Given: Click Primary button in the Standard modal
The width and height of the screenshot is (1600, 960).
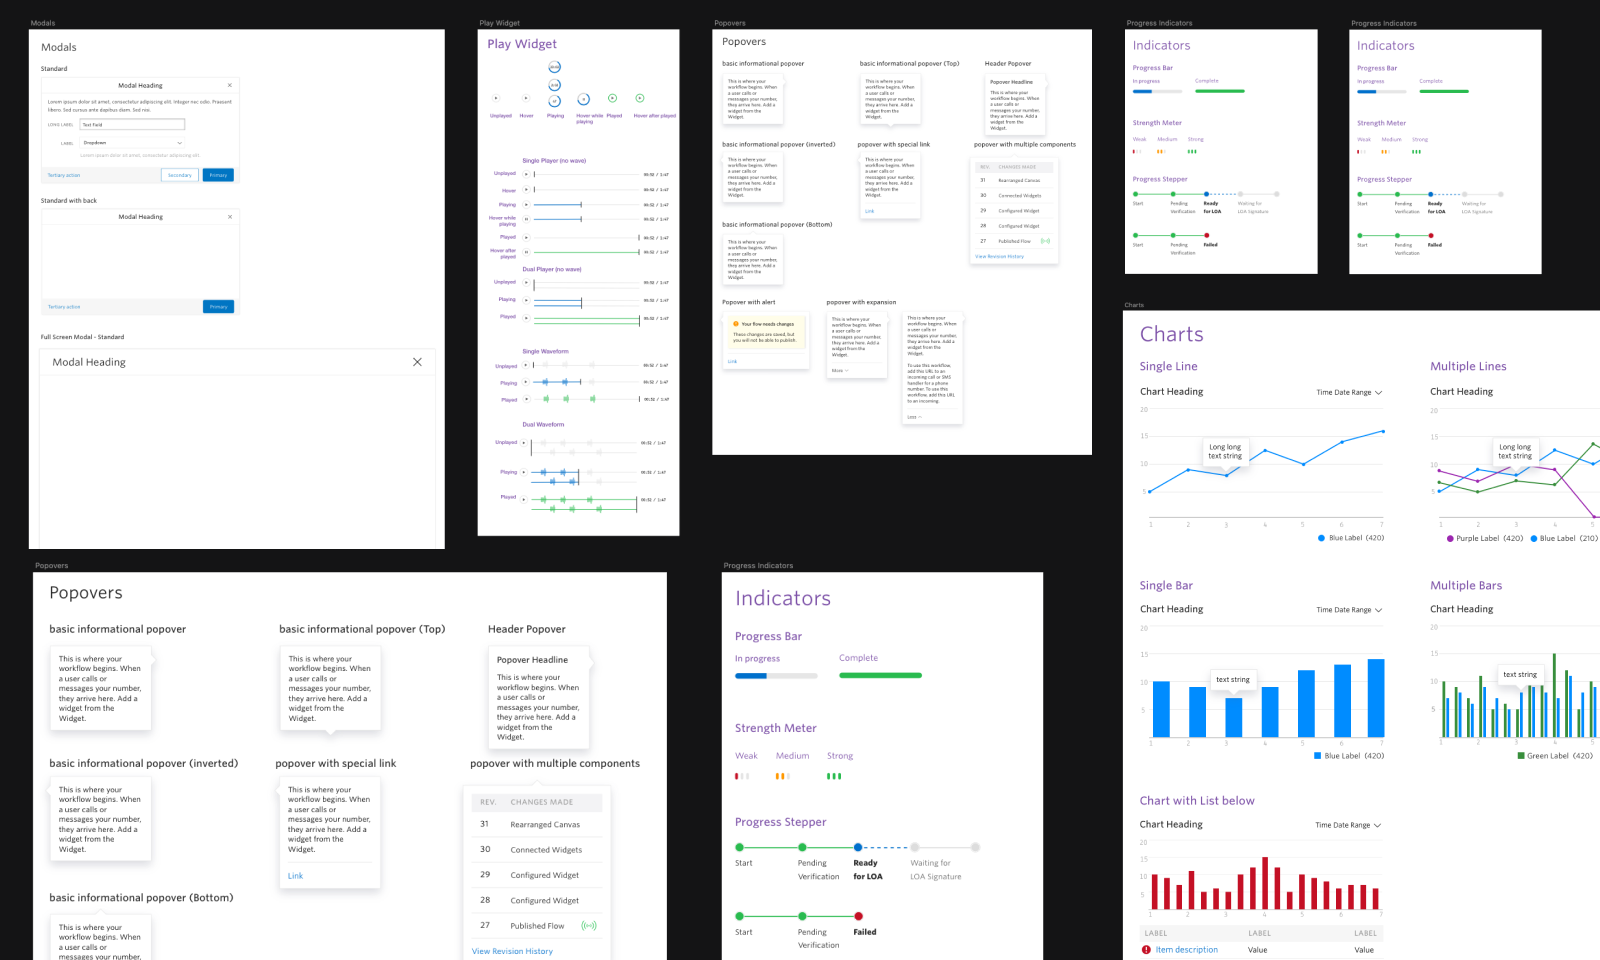Looking at the screenshot, I should pyautogui.click(x=218, y=175).
